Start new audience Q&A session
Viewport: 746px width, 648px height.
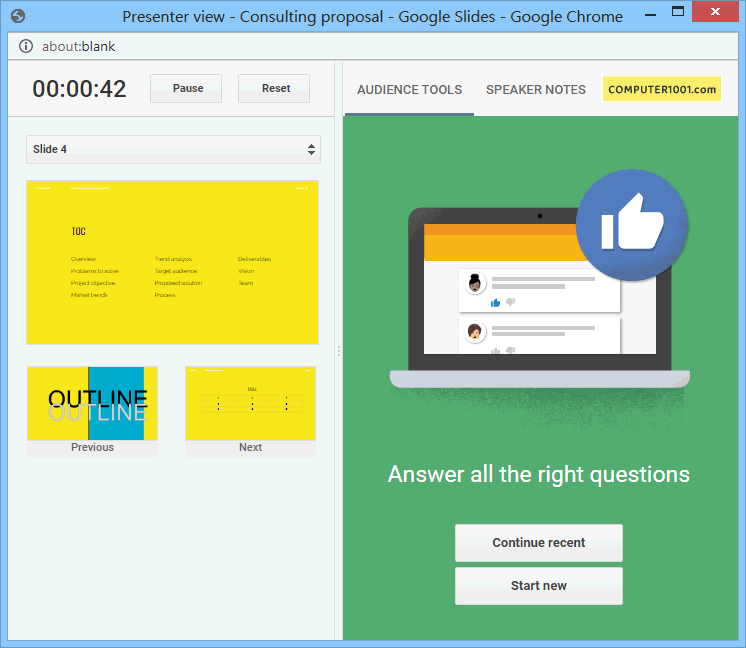[x=539, y=586]
